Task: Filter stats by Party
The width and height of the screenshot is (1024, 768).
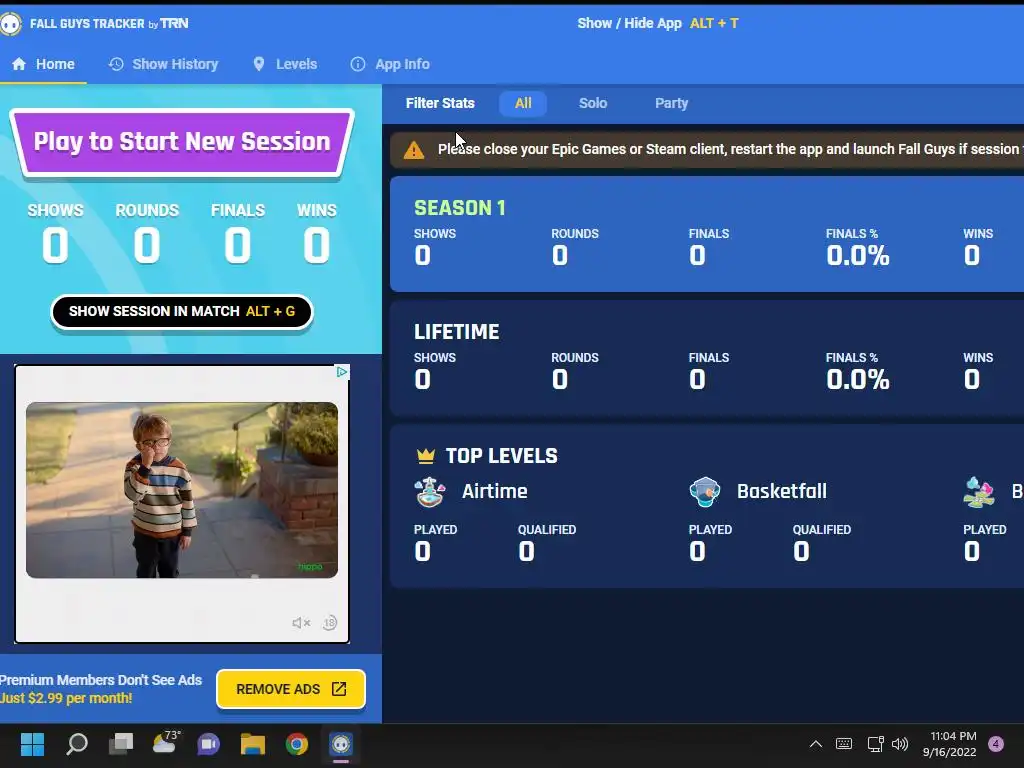Action: pos(671,103)
